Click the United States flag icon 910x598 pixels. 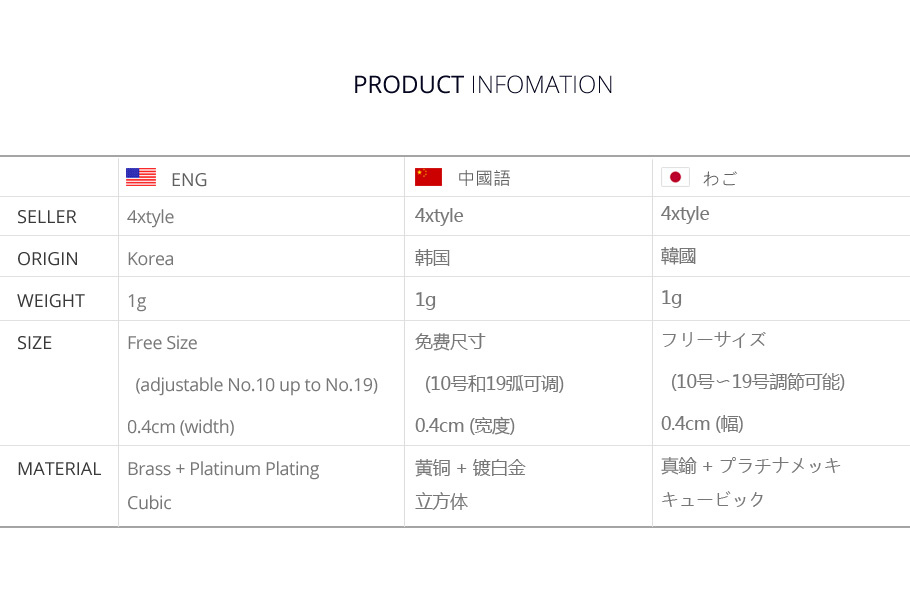[x=141, y=178]
